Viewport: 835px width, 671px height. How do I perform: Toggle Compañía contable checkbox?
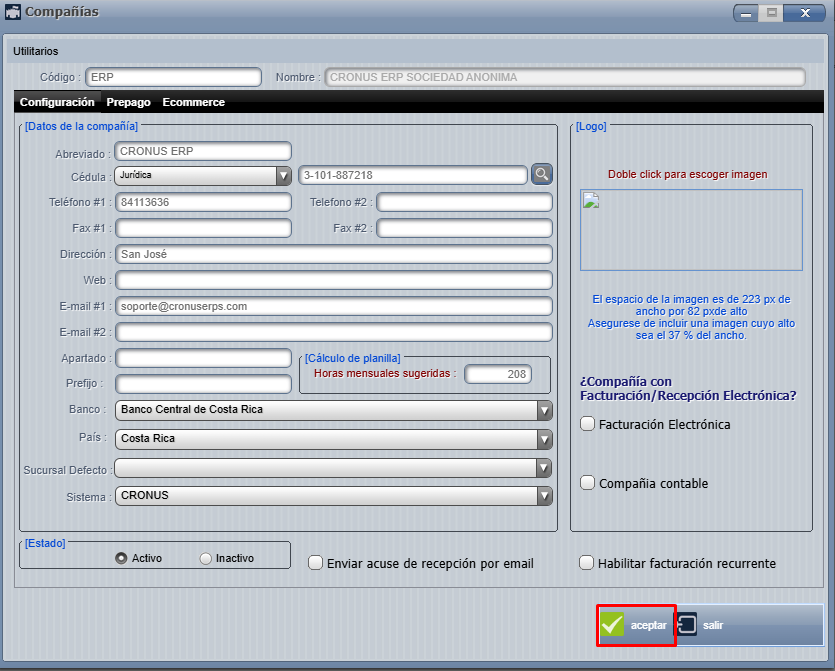(x=587, y=483)
